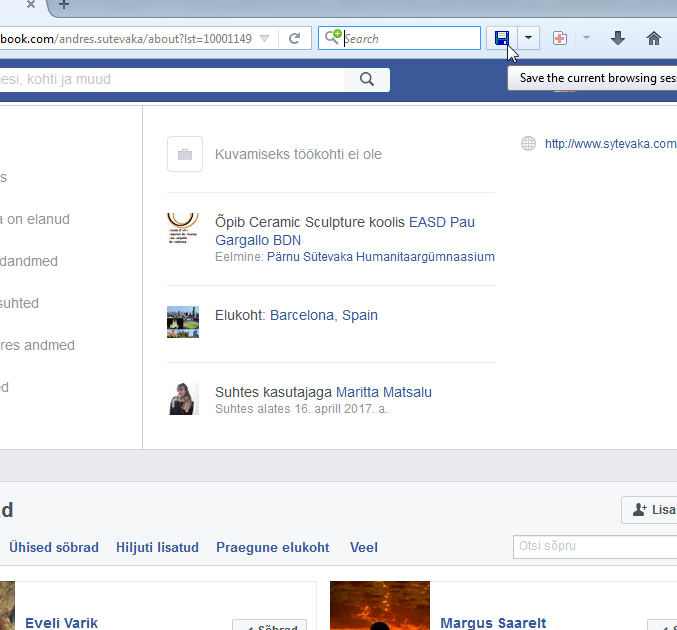Click the search engine magnifier icon
677x630 pixels.
(x=333, y=37)
